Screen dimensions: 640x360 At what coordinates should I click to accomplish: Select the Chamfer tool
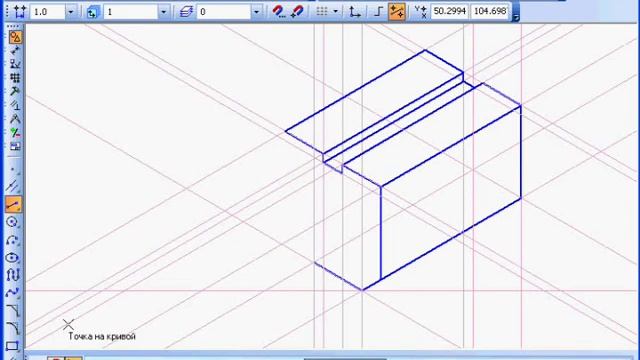pyautogui.click(x=13, y=310)
